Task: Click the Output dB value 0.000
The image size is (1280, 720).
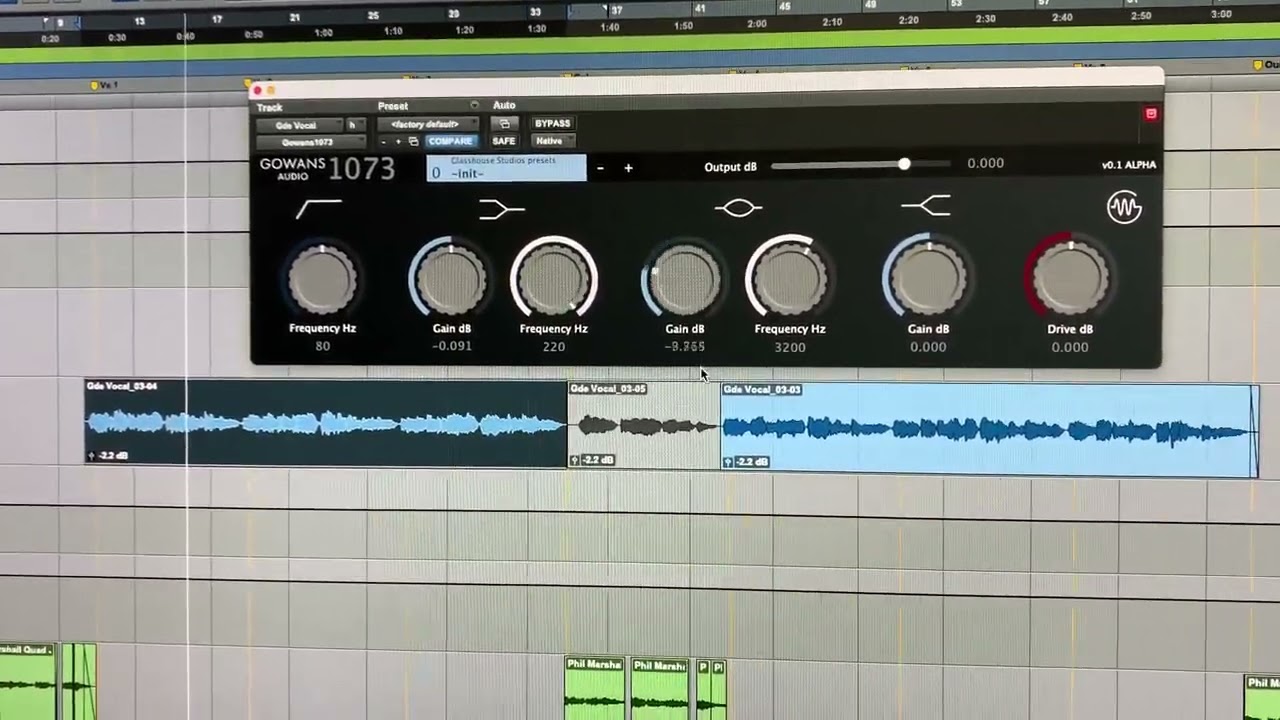Action: point(985,164)
